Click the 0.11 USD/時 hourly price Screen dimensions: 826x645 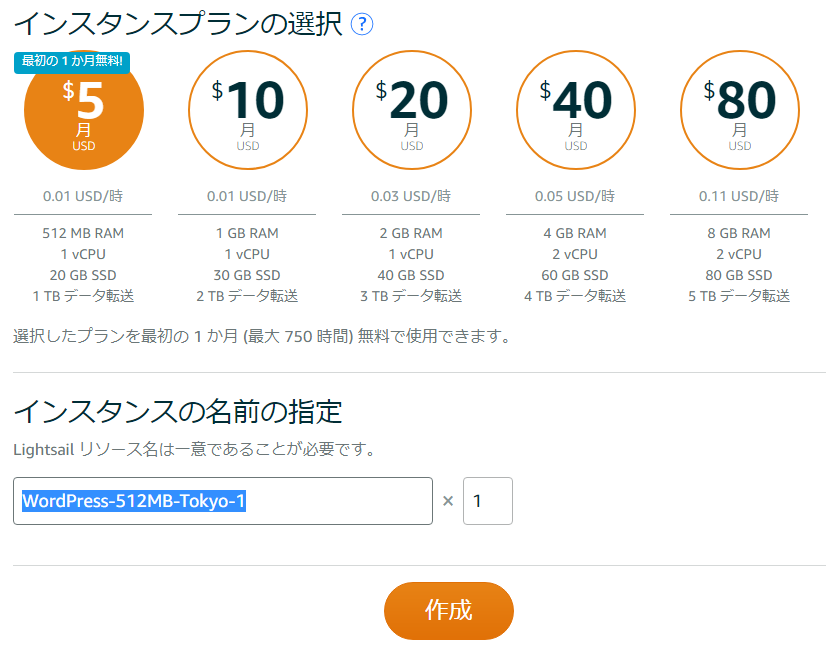[x=739, y=196]
